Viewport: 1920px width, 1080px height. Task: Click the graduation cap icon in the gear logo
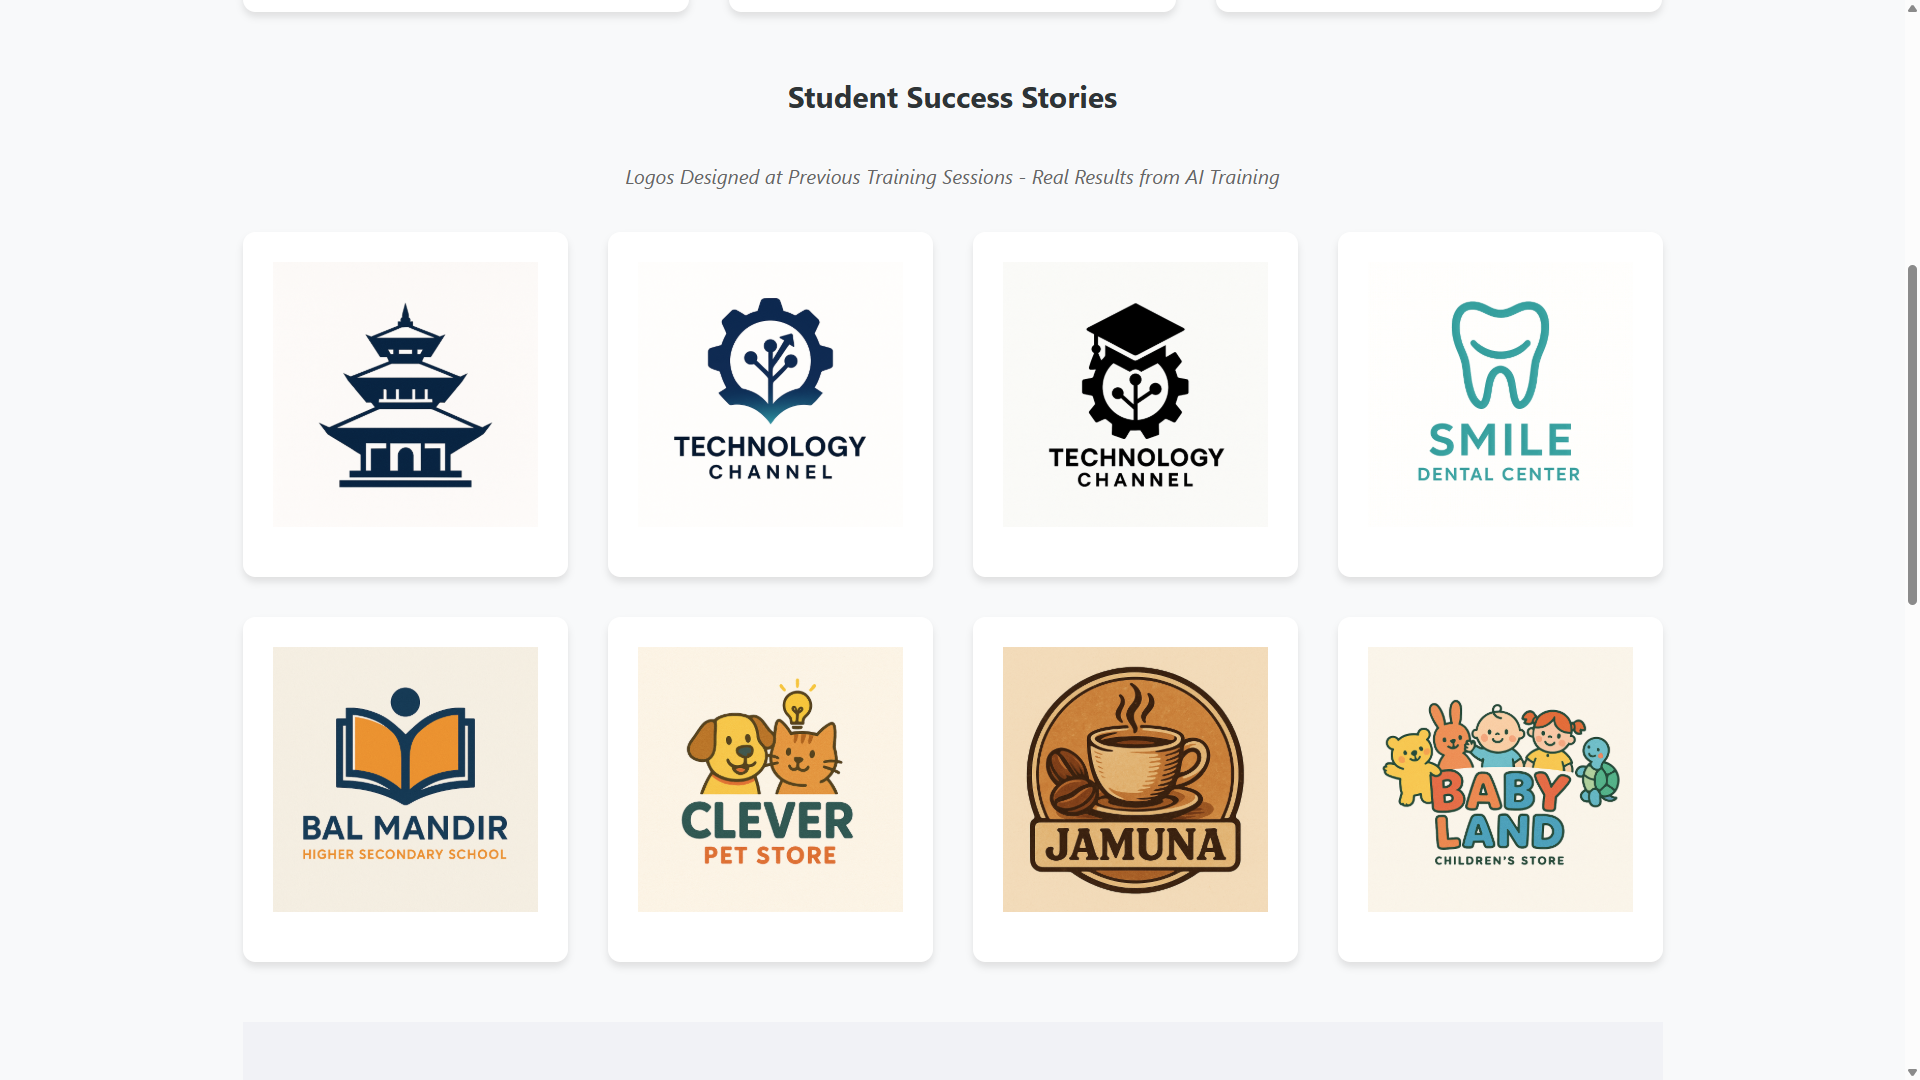pos(1134,327)
